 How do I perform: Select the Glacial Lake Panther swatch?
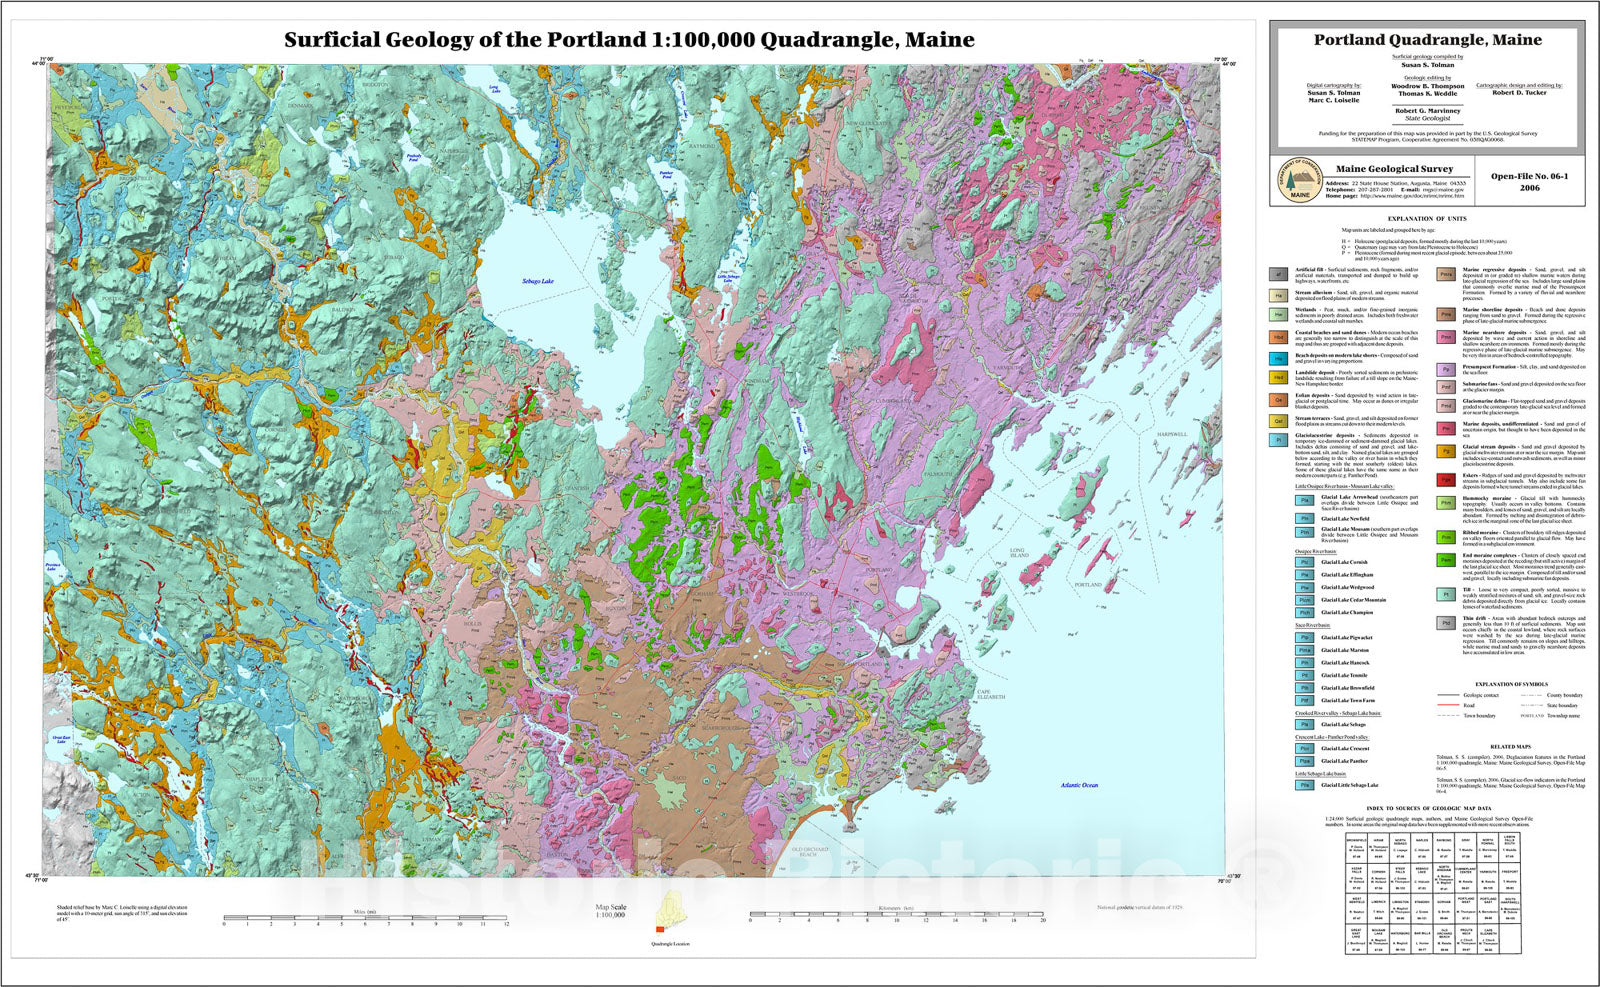tap(1305, 761)
